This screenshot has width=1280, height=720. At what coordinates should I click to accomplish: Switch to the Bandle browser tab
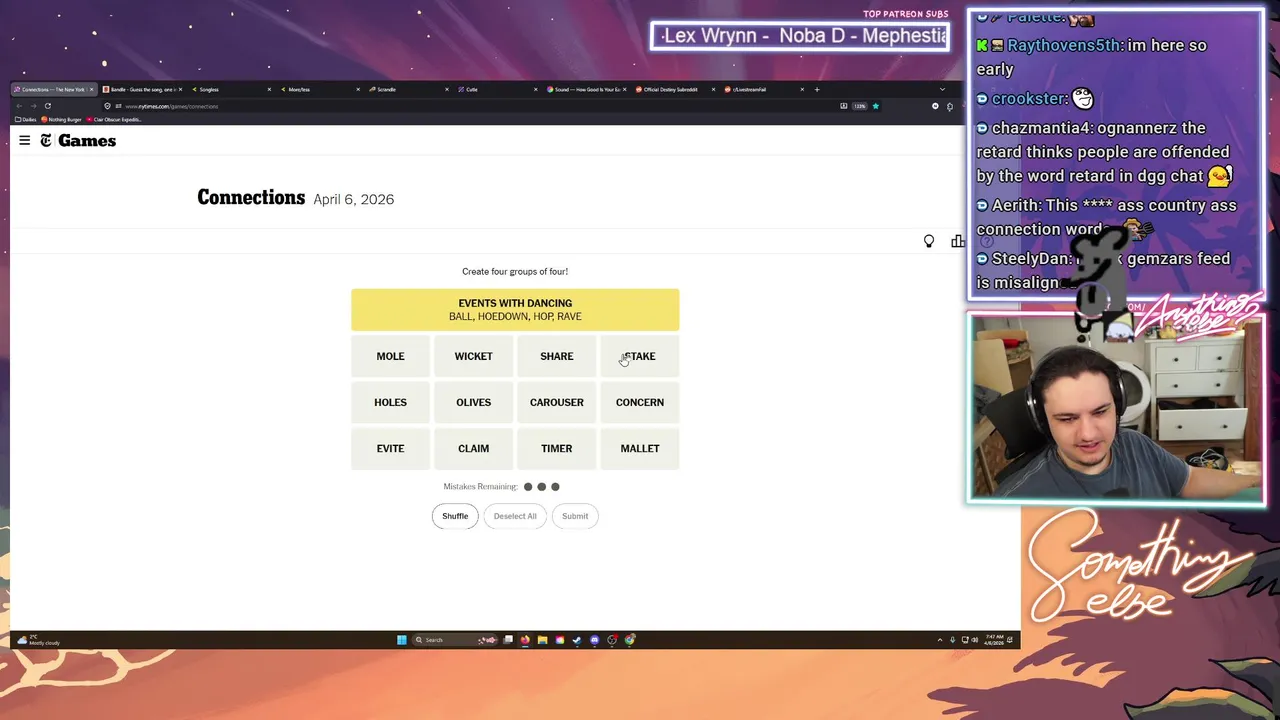[144, 89]
